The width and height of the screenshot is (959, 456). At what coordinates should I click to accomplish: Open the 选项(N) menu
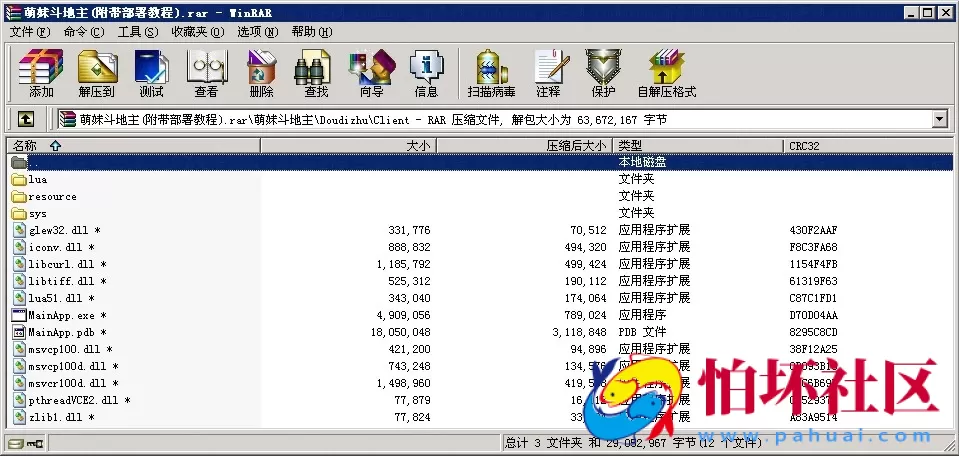click(x=257, y=32)
